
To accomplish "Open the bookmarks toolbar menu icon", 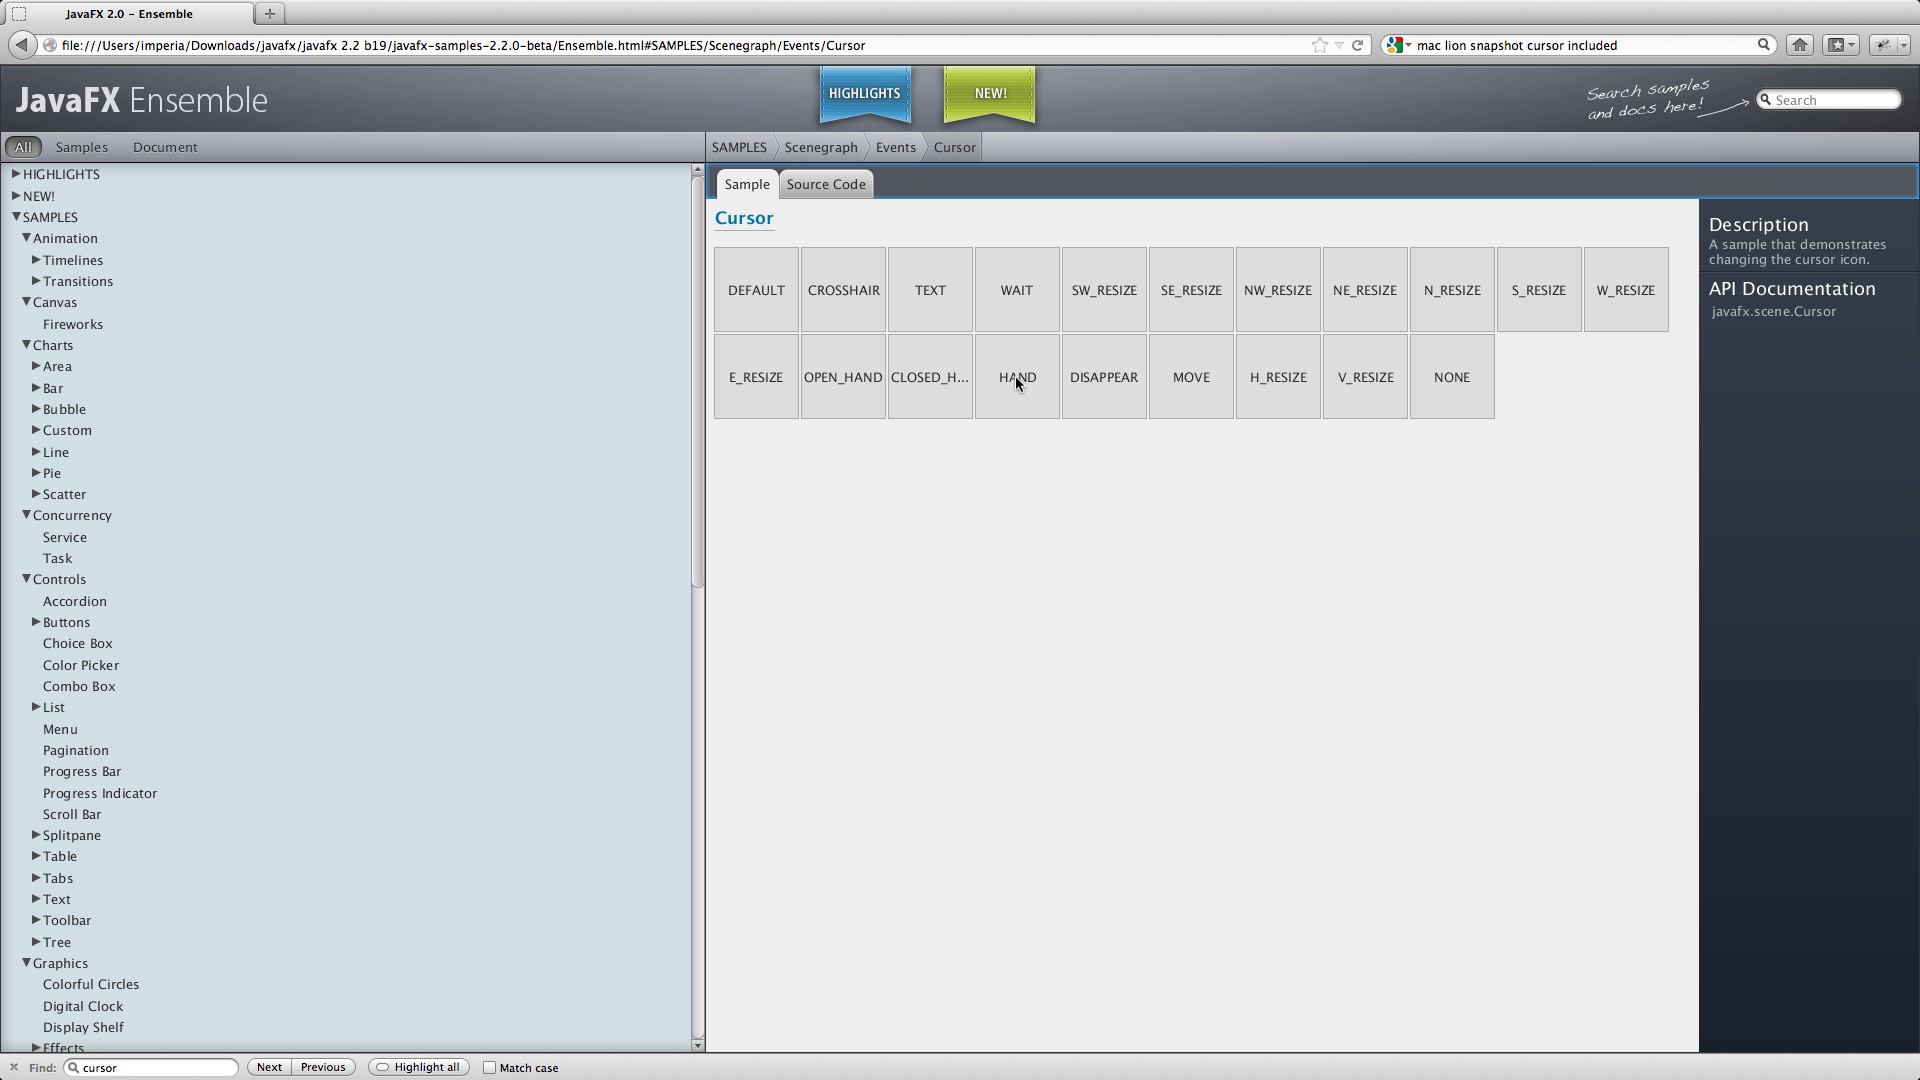I will point(1840,45).
